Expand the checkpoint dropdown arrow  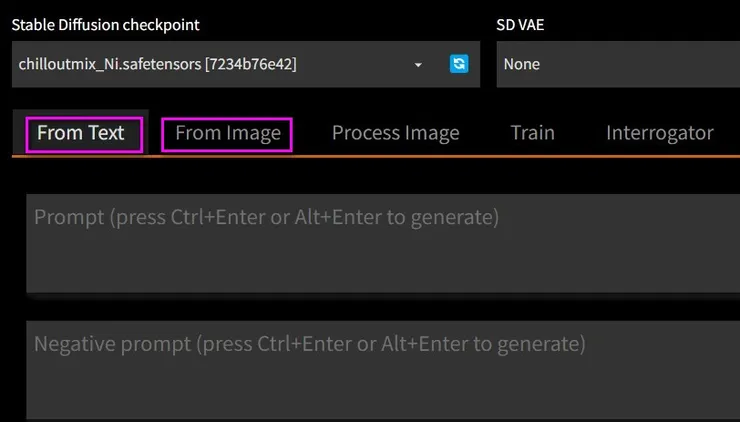tap(418, 65)
